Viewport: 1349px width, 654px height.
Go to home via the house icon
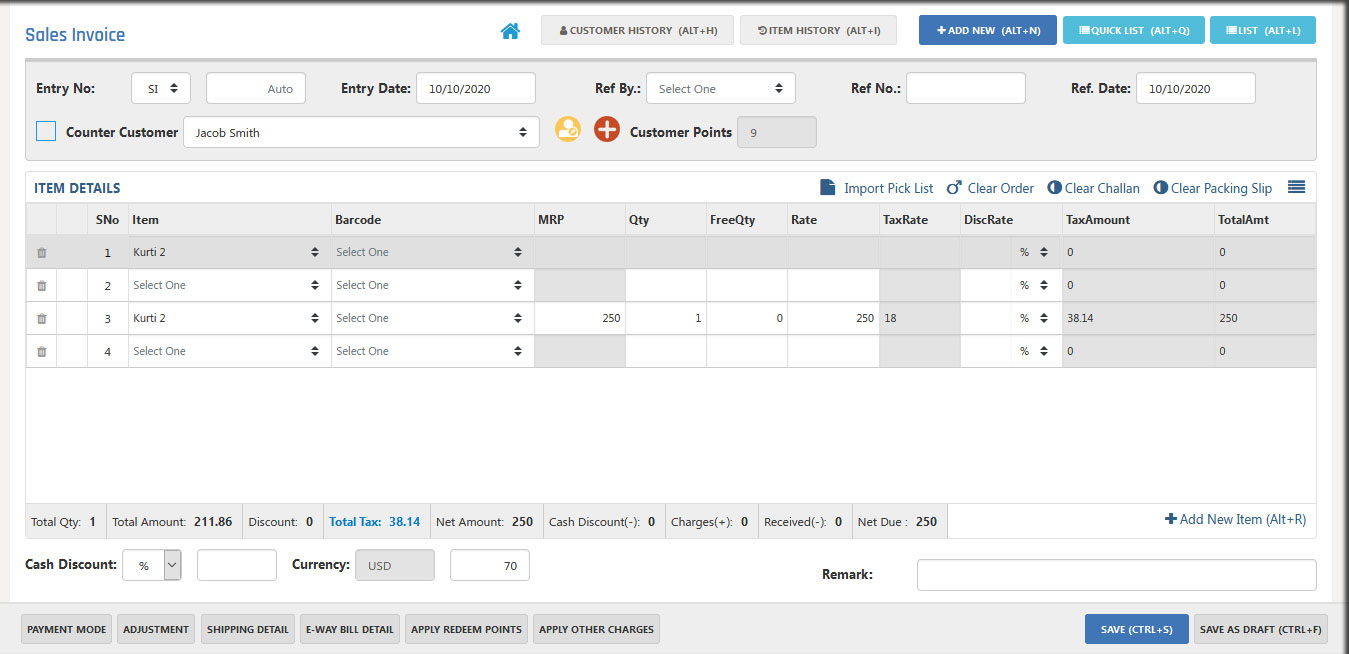pyautogui.click(x=510, y=31)
